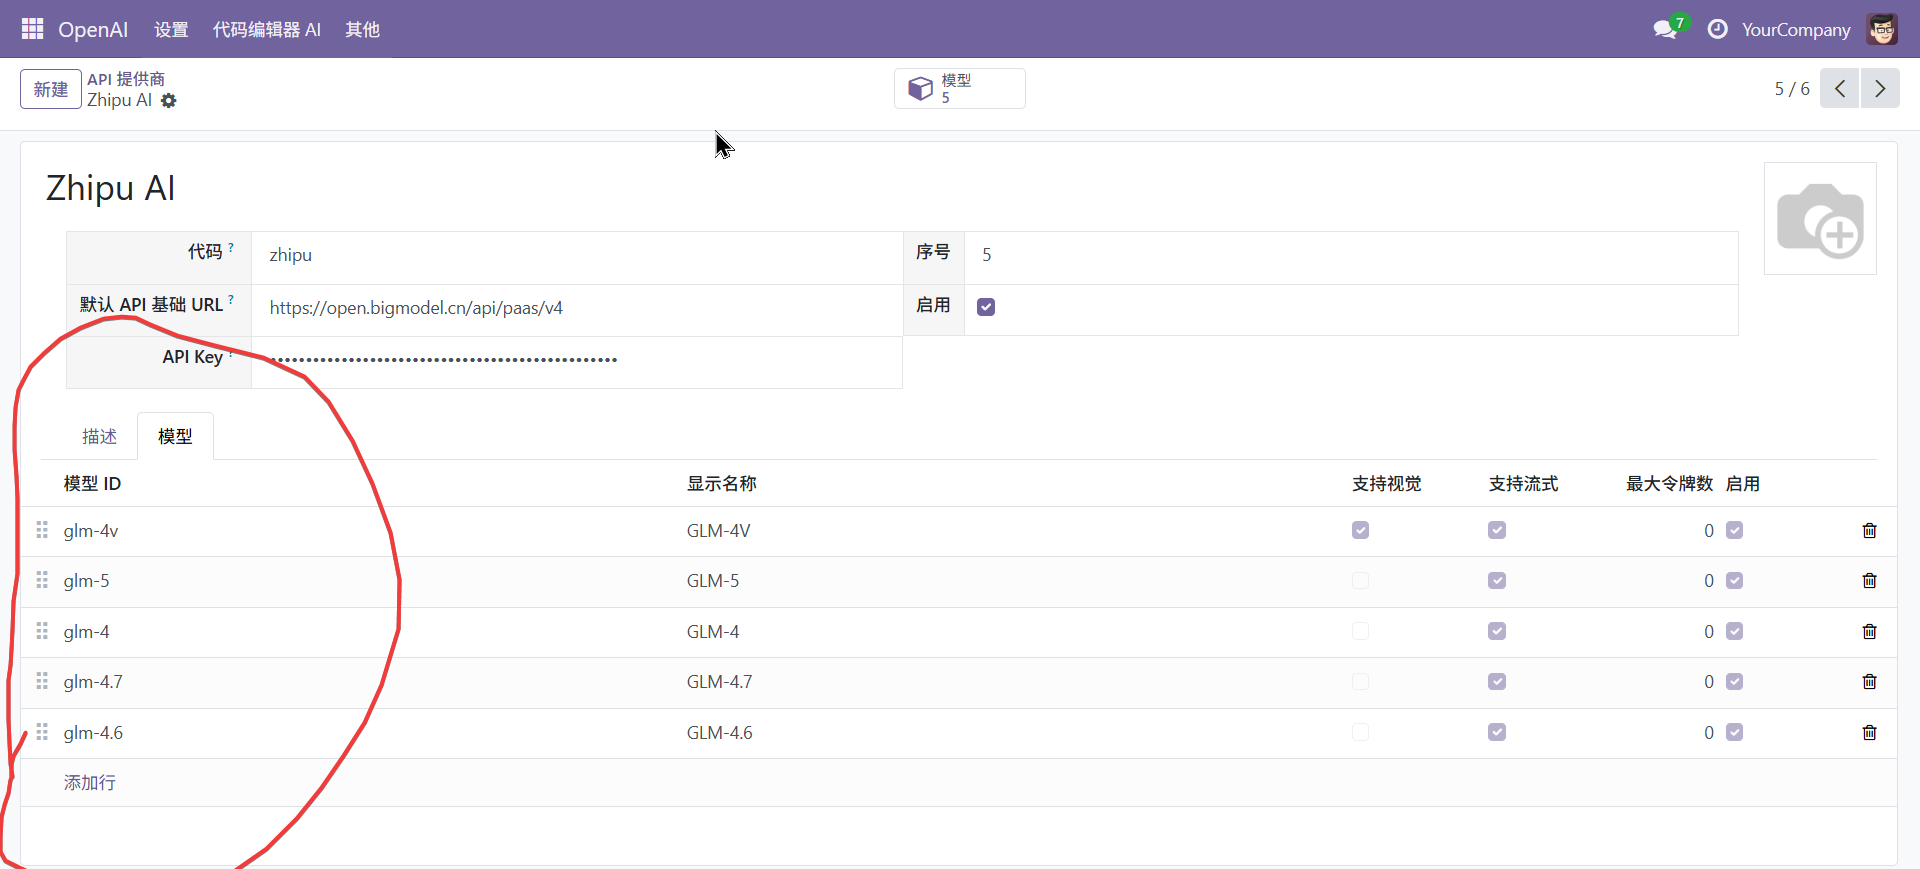The height and width of the screenshot is (869, 1920).
Task: Delete the glm-4.6 model row
Action: [x=1869, y=733]
